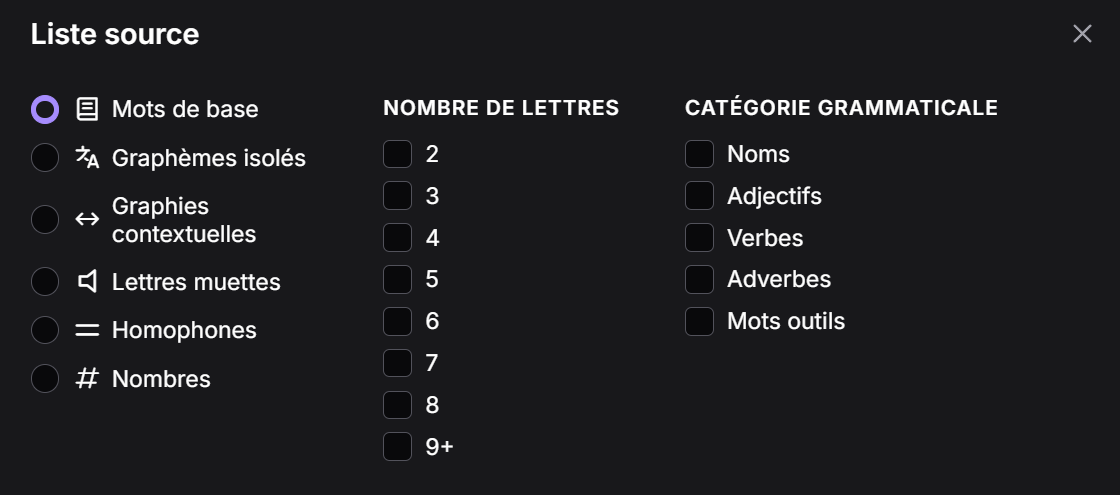The image size is (1120, 495).
Task: Click the translate icon for Graphèmes isolés
Action: coord(88,158)
